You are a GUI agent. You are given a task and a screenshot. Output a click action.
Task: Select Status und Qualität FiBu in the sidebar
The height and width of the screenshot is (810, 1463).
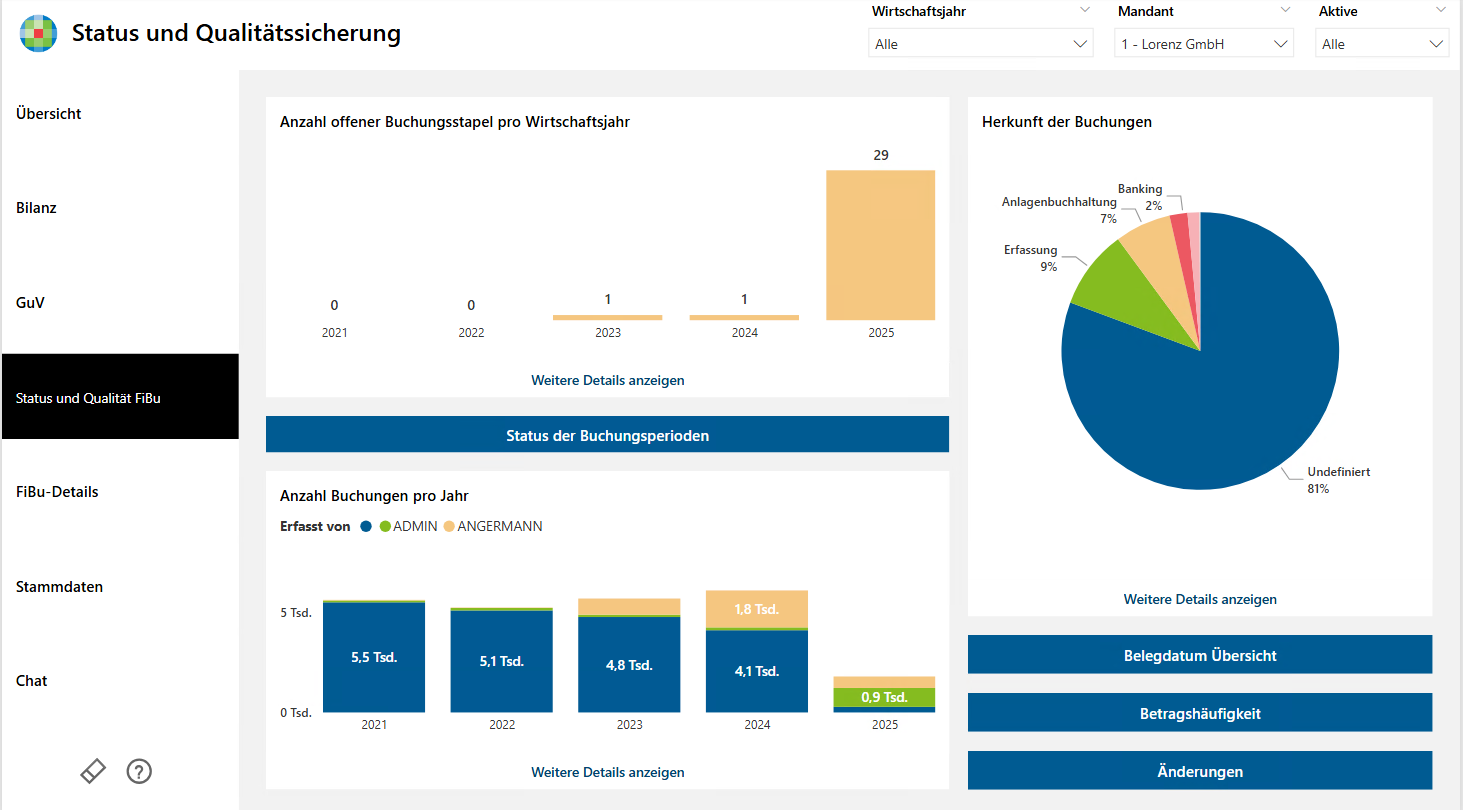[120, 397]
